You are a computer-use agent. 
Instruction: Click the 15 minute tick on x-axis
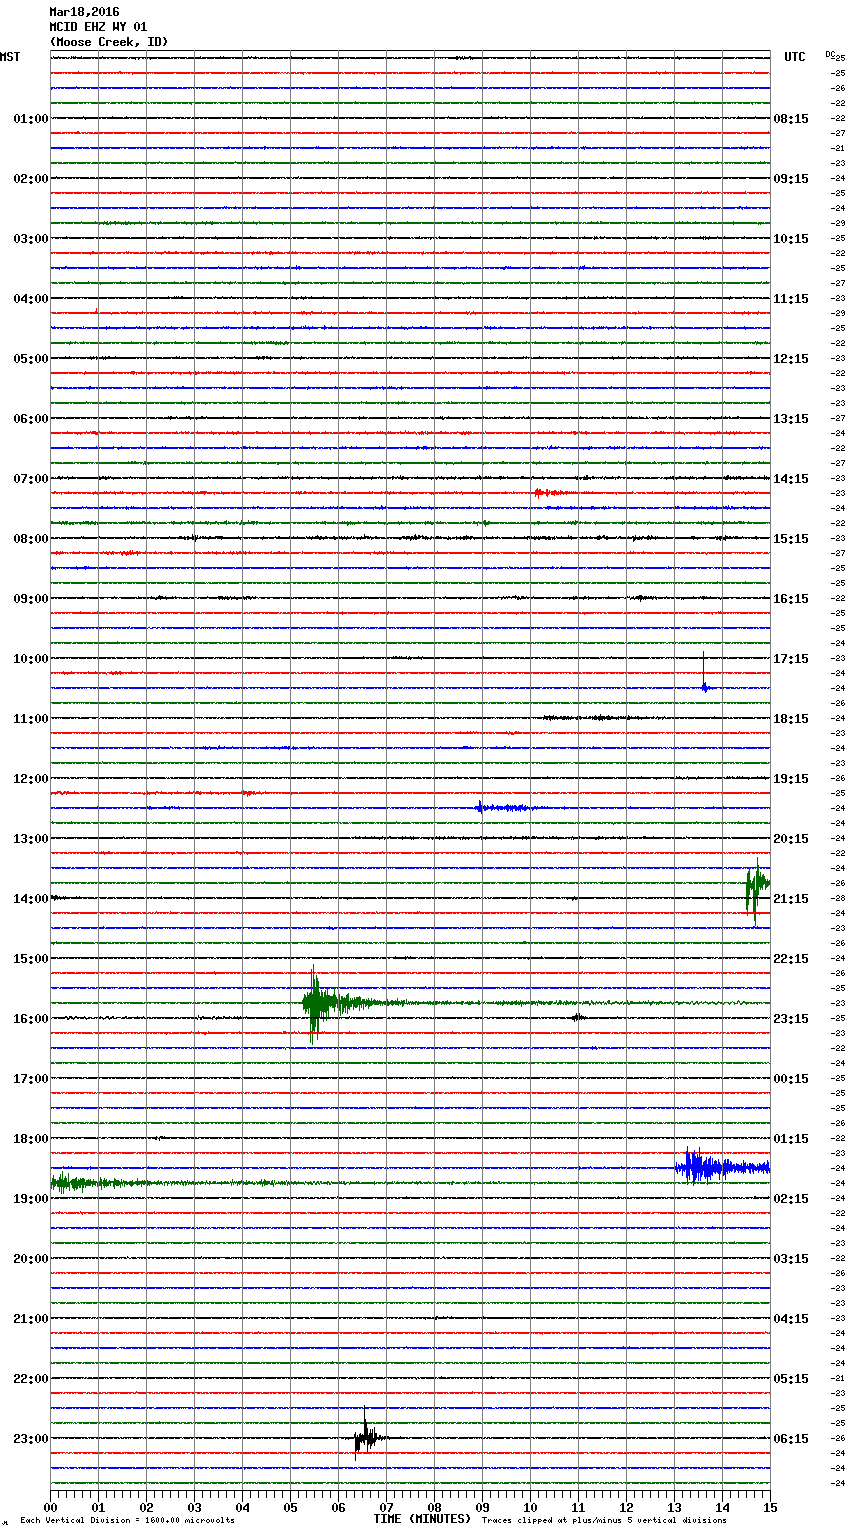pyautogui.click(x=769, y=1507)
